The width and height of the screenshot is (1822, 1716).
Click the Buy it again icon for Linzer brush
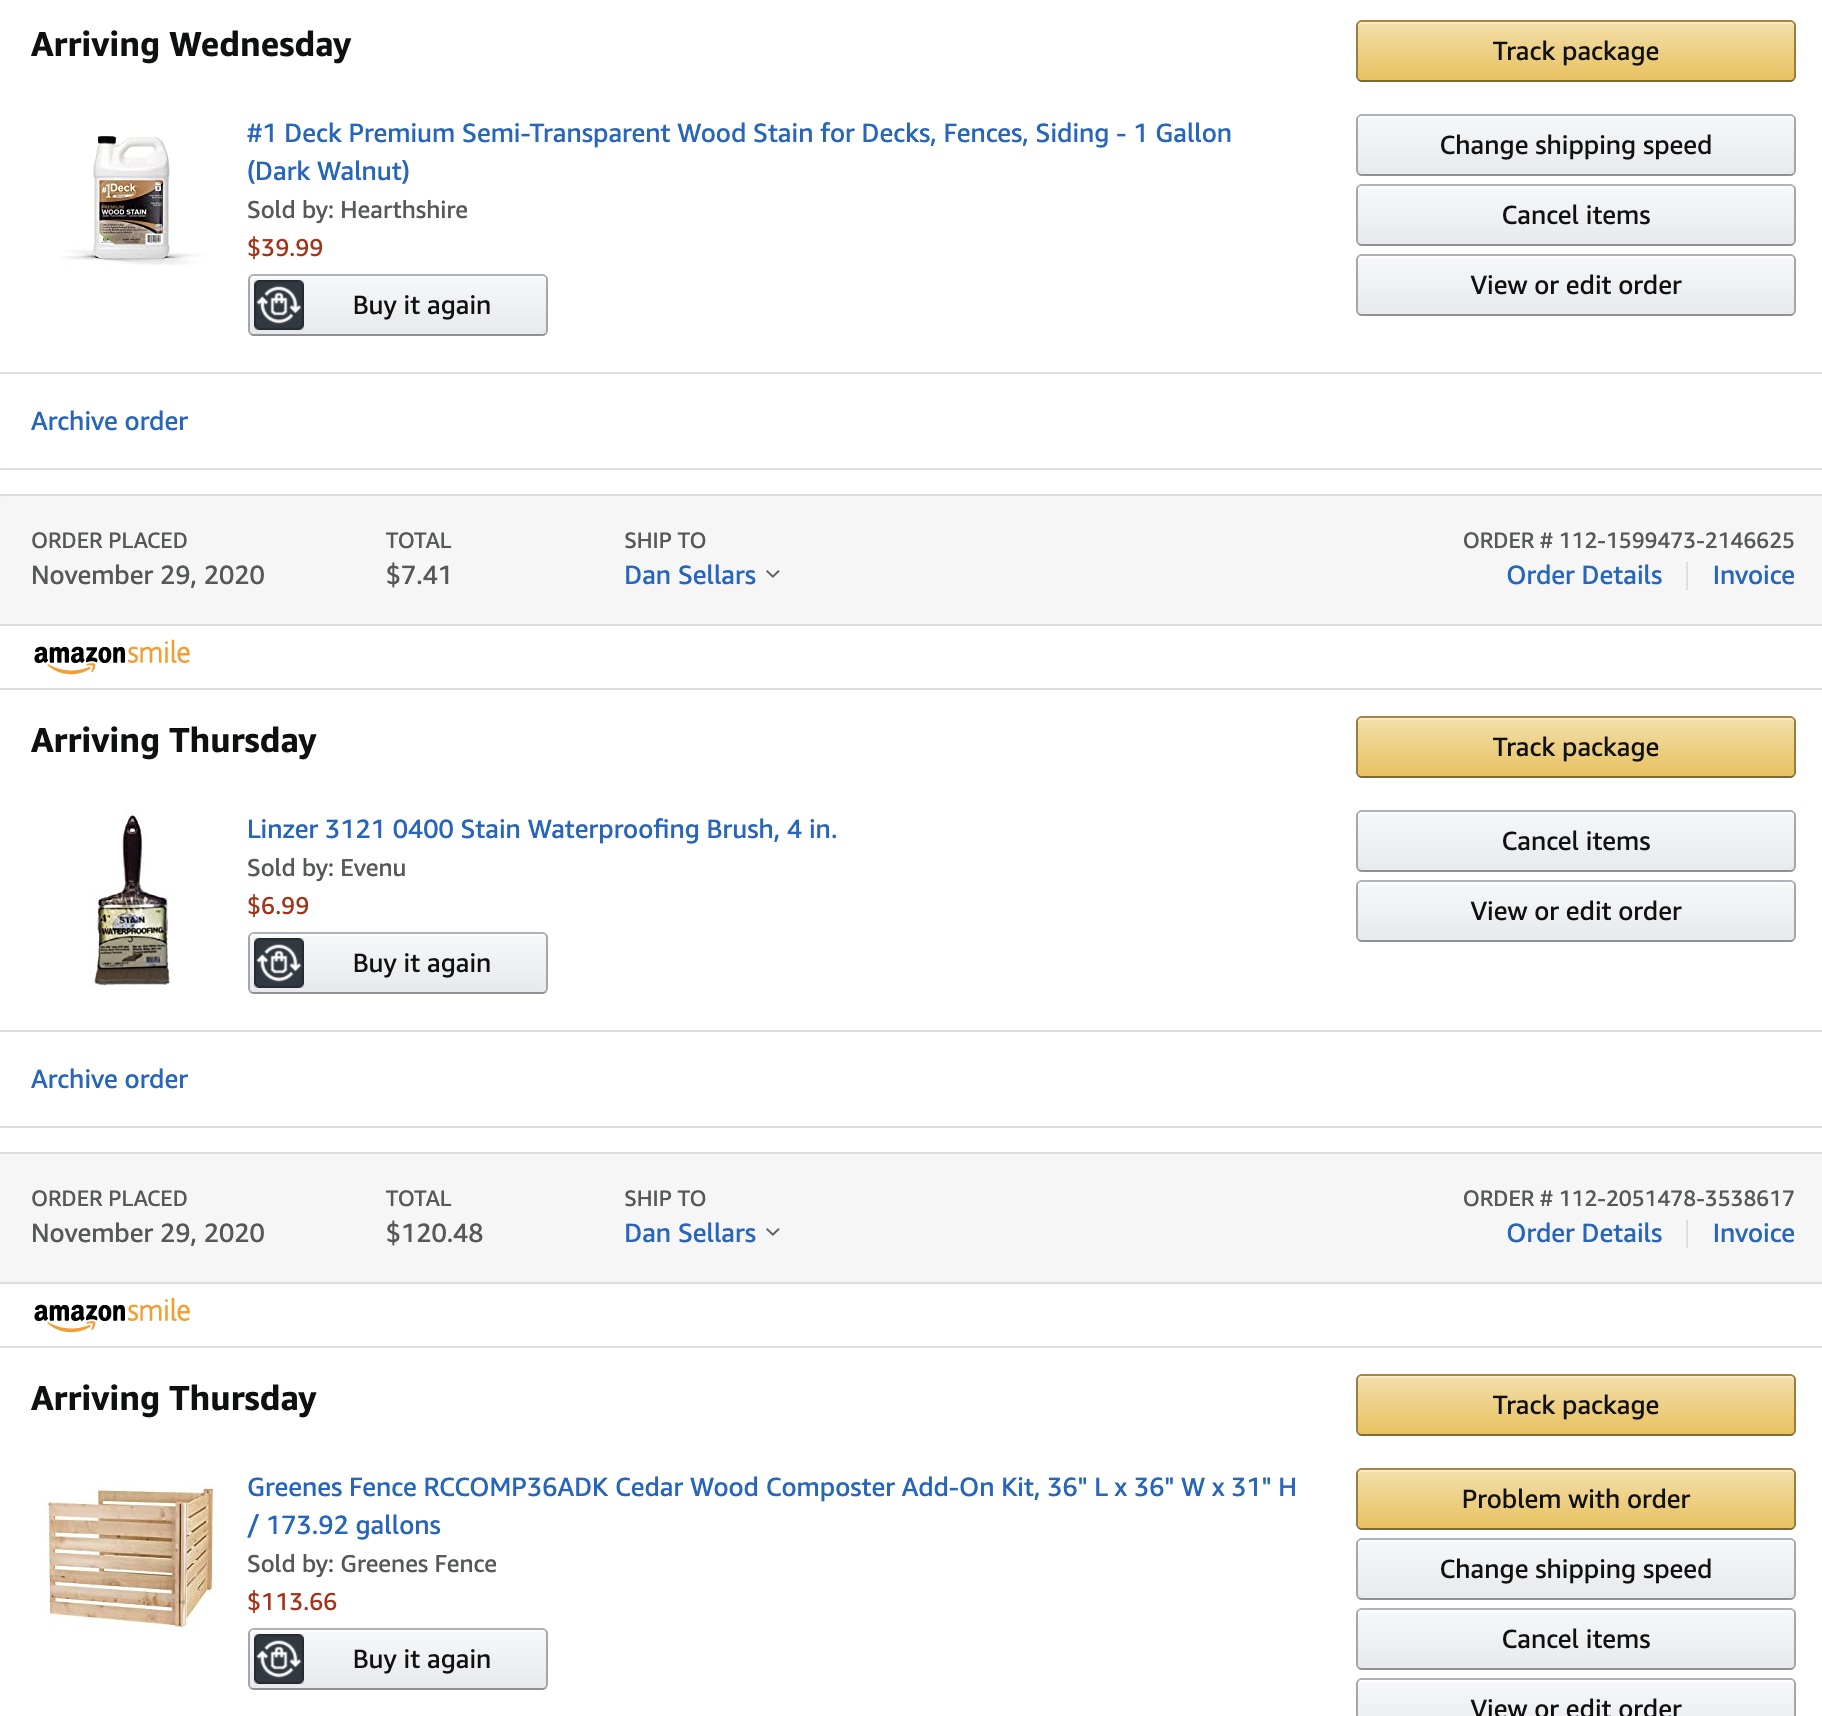point(279,963)
